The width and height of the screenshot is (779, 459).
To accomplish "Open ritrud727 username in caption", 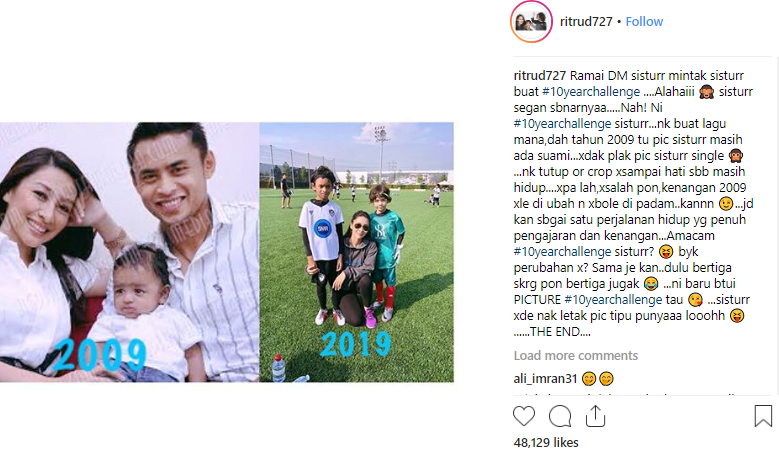I will [x=540, y=76].
